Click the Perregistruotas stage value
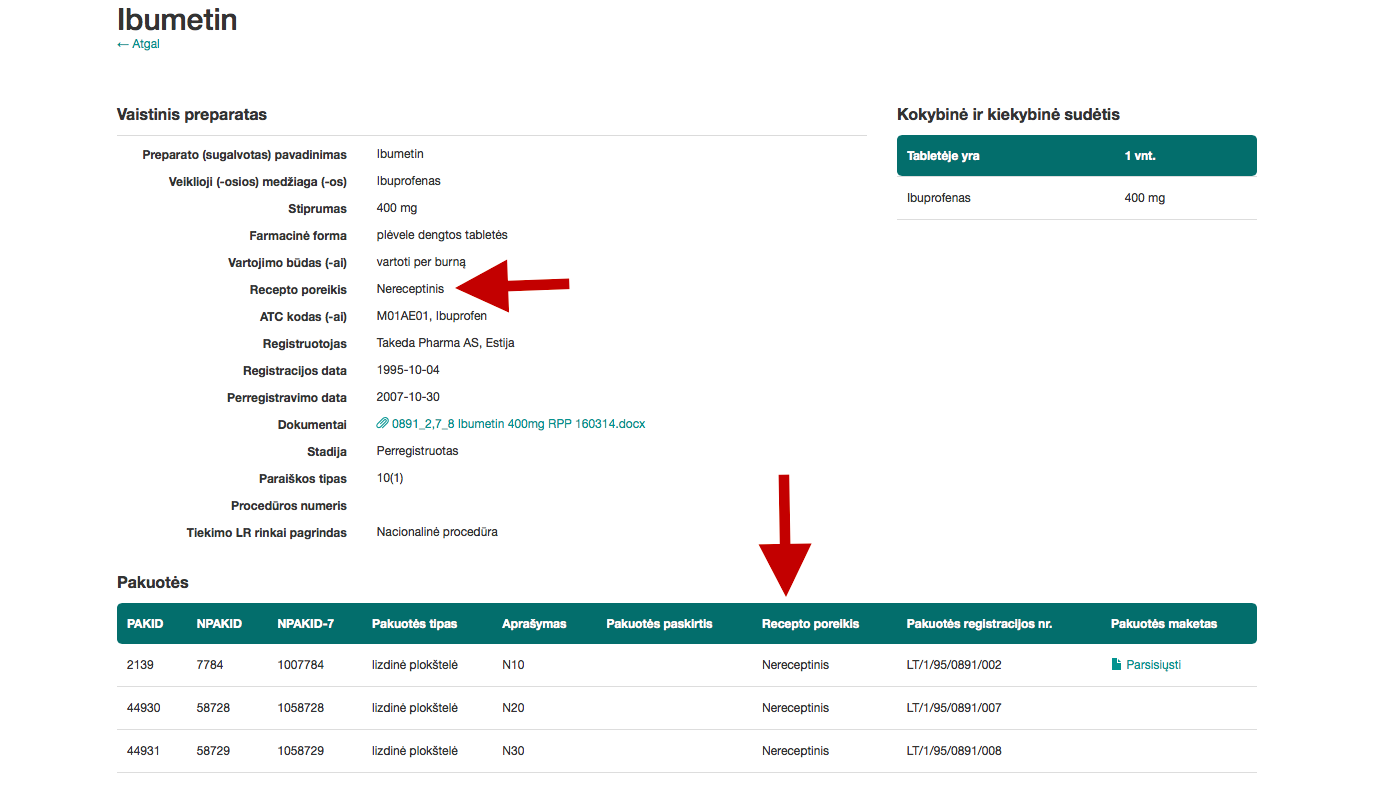Screen dimensions: 1373x803 pyautogui.click(x=418, y=451)
